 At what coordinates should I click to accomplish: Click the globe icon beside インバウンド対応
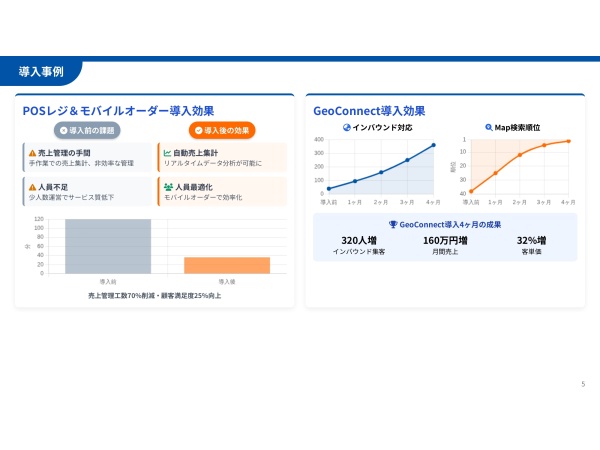click(x=347, y=127)
